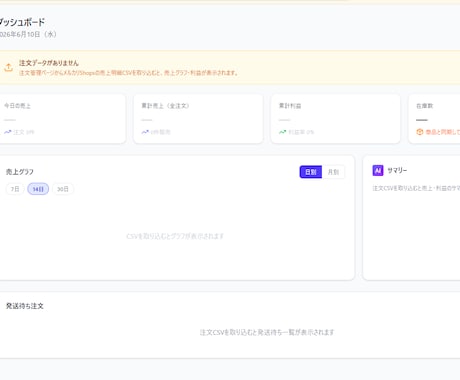Image resolution: width=460 pixels, height=380 pixels.
Task: Click the 売上グラフ heading
Action: [x=20, y=172]
